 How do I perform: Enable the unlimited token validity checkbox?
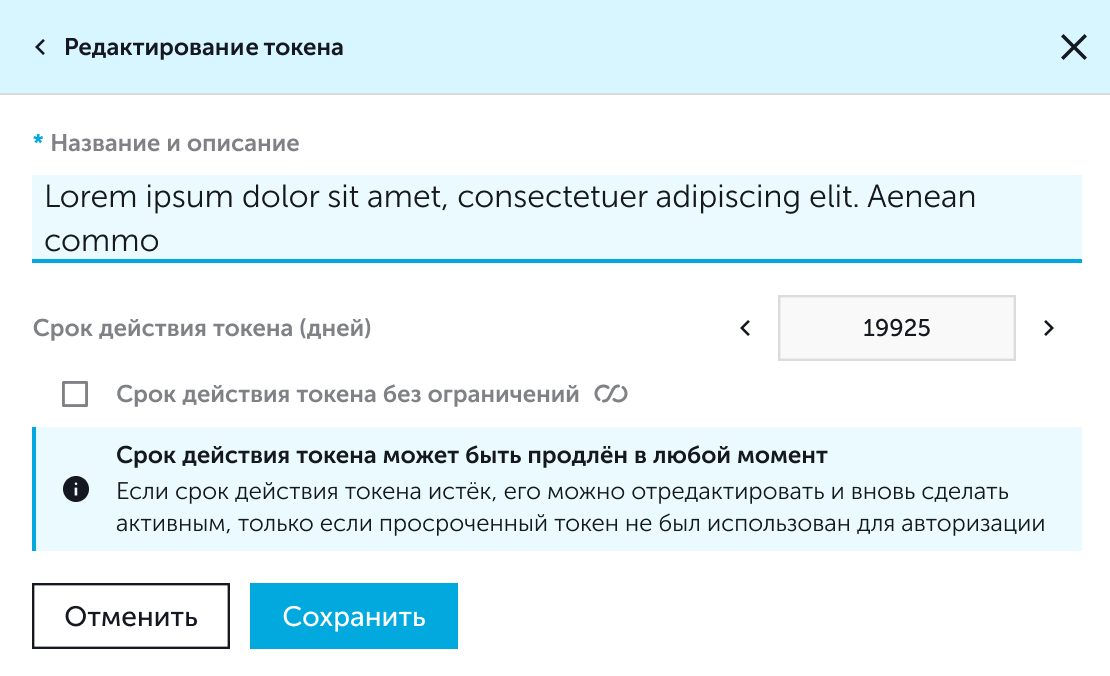tap(75, 394)
